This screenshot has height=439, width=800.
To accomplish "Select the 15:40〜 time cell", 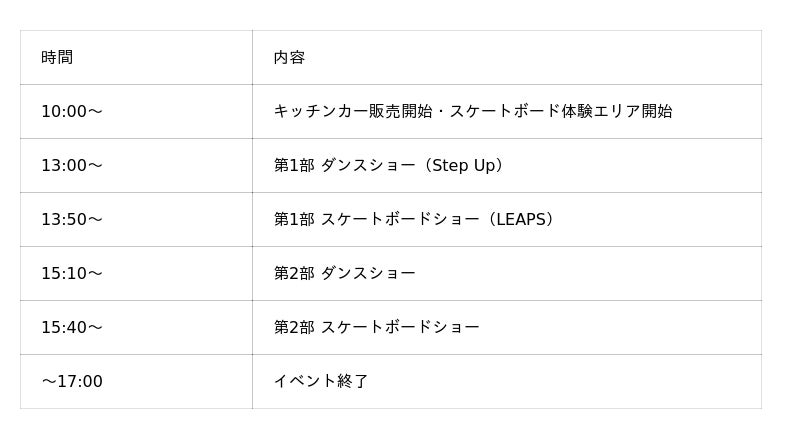I will (72, 328).
